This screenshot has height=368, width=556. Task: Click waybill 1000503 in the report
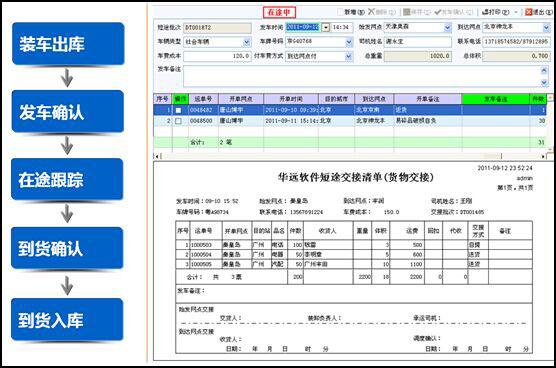[x=201, y=245]
